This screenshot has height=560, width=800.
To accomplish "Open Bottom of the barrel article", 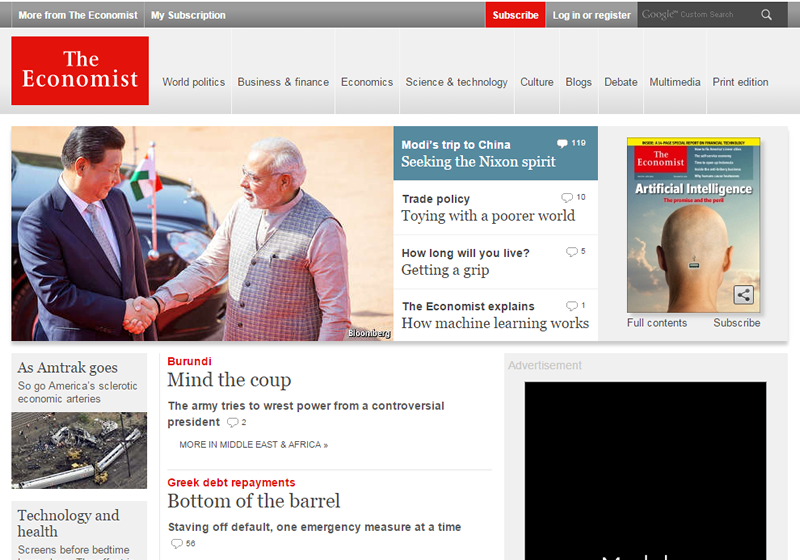I will [x=254, y=501].
